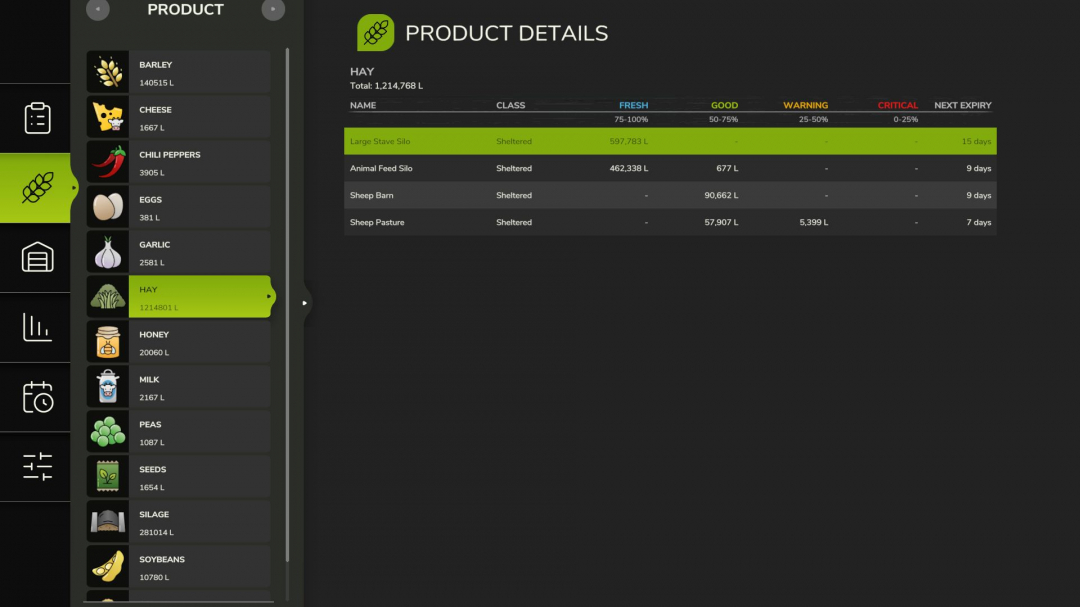Click the chevron on right edge of product panel
Image resolution: width=1080 pixels, height=607 pixels.
(x=305, y=302)
